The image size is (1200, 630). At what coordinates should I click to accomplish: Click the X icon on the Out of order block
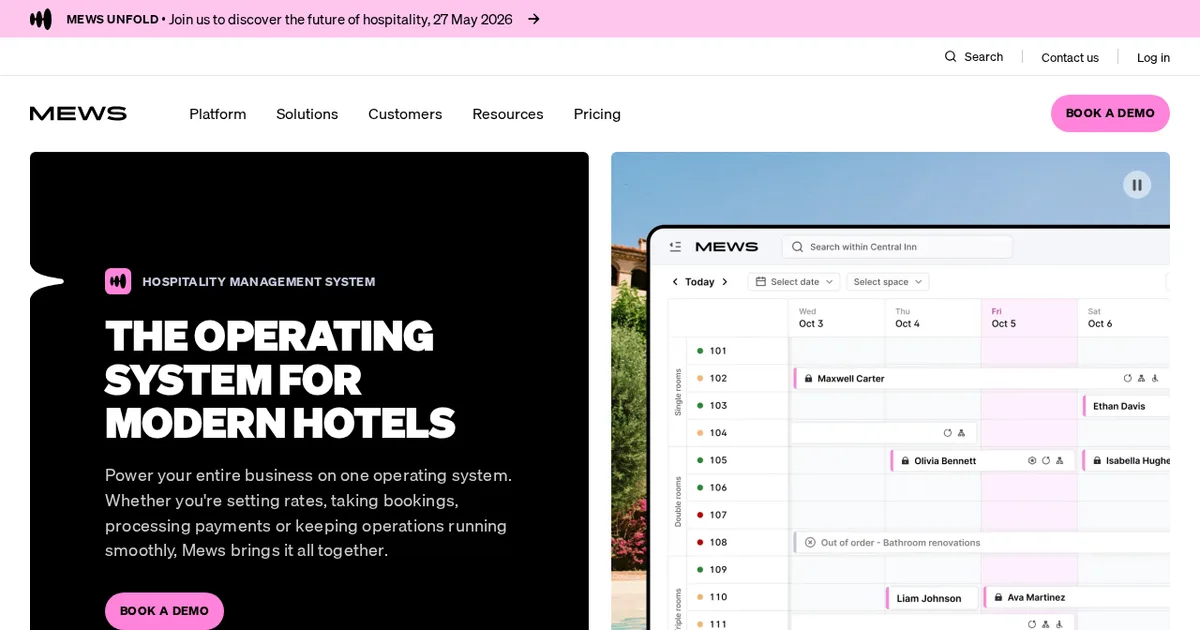[810, 542]
